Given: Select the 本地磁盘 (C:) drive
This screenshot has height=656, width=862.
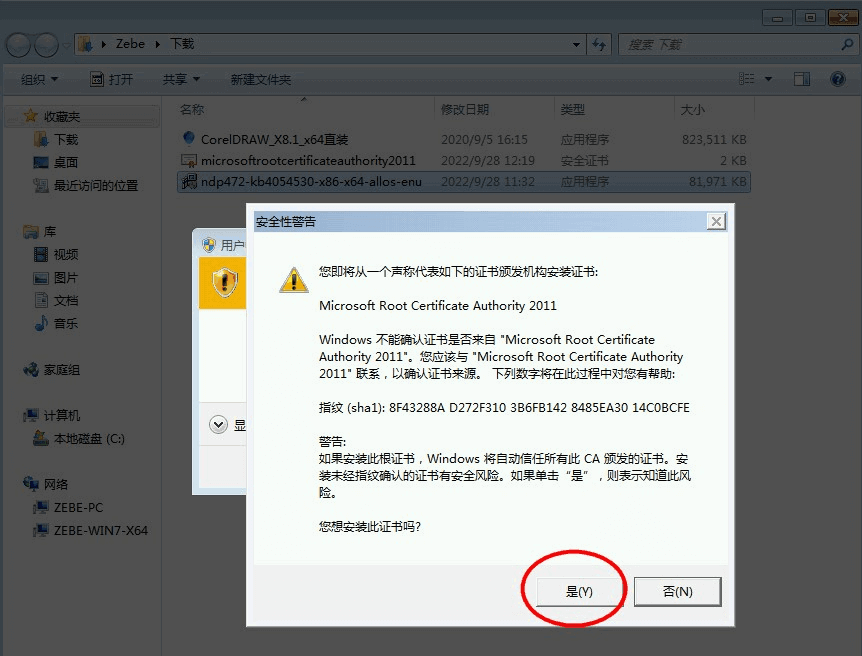Looking at the screenshot, I should tap(88, 438).
